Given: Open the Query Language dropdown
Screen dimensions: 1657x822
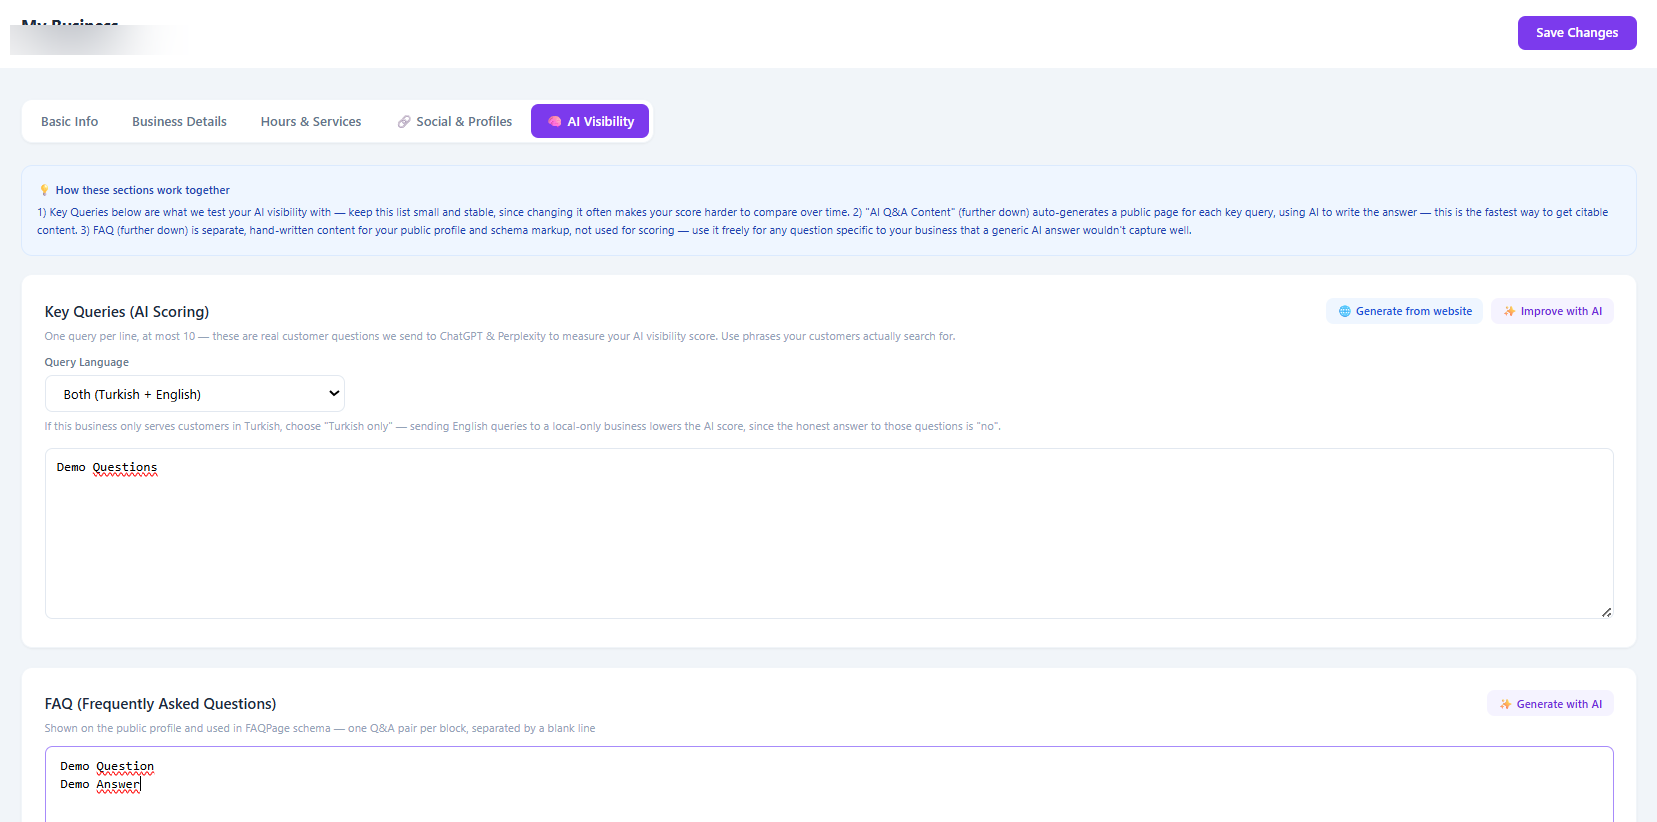Looking at the screenshot, I should 195,394.
